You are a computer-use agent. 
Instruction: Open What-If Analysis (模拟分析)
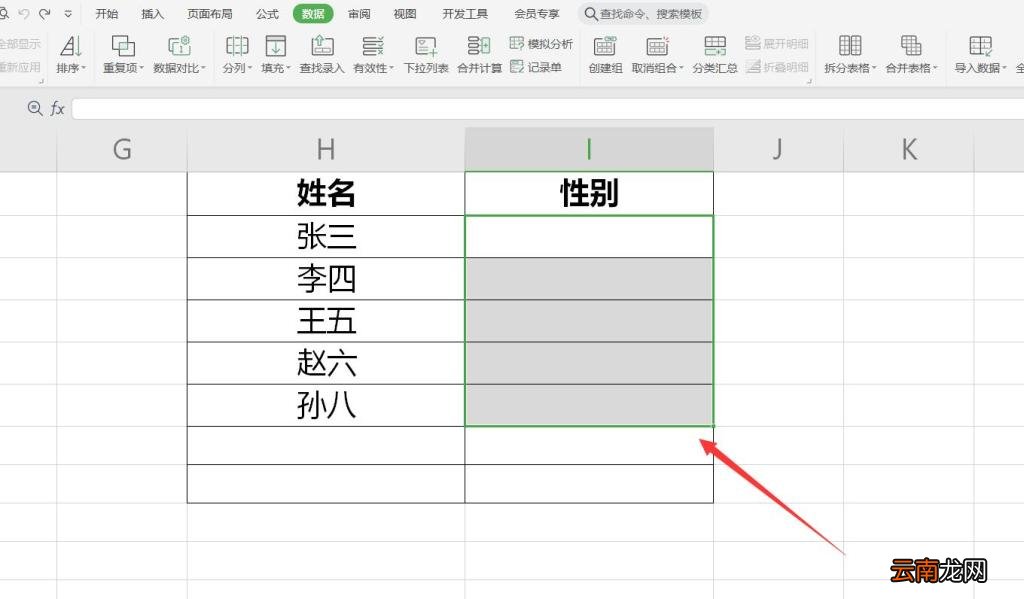pyautogui.click(x=541, y=44)
